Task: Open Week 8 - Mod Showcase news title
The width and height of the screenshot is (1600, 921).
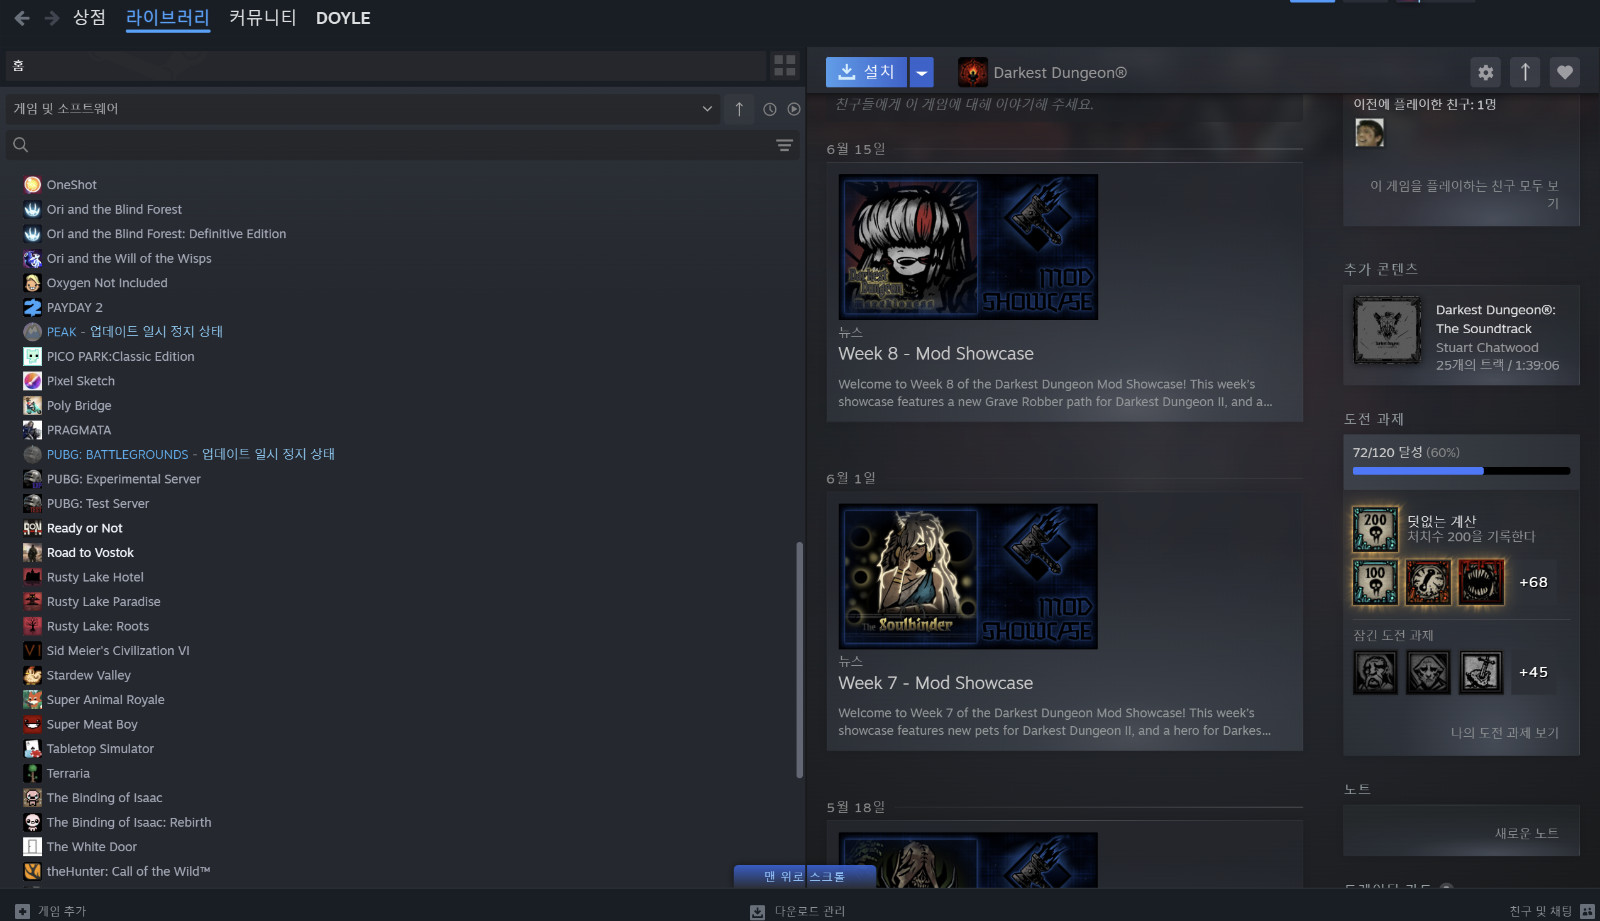Action: 936,354
